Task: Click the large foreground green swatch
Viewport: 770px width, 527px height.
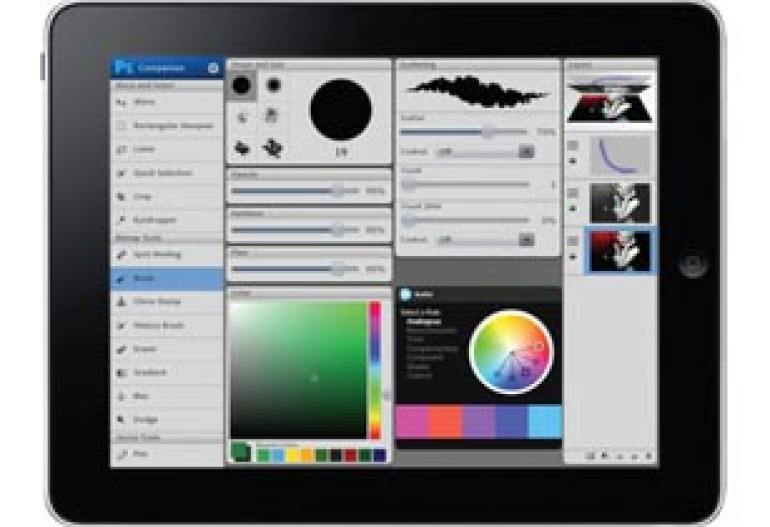Action: 241,452
